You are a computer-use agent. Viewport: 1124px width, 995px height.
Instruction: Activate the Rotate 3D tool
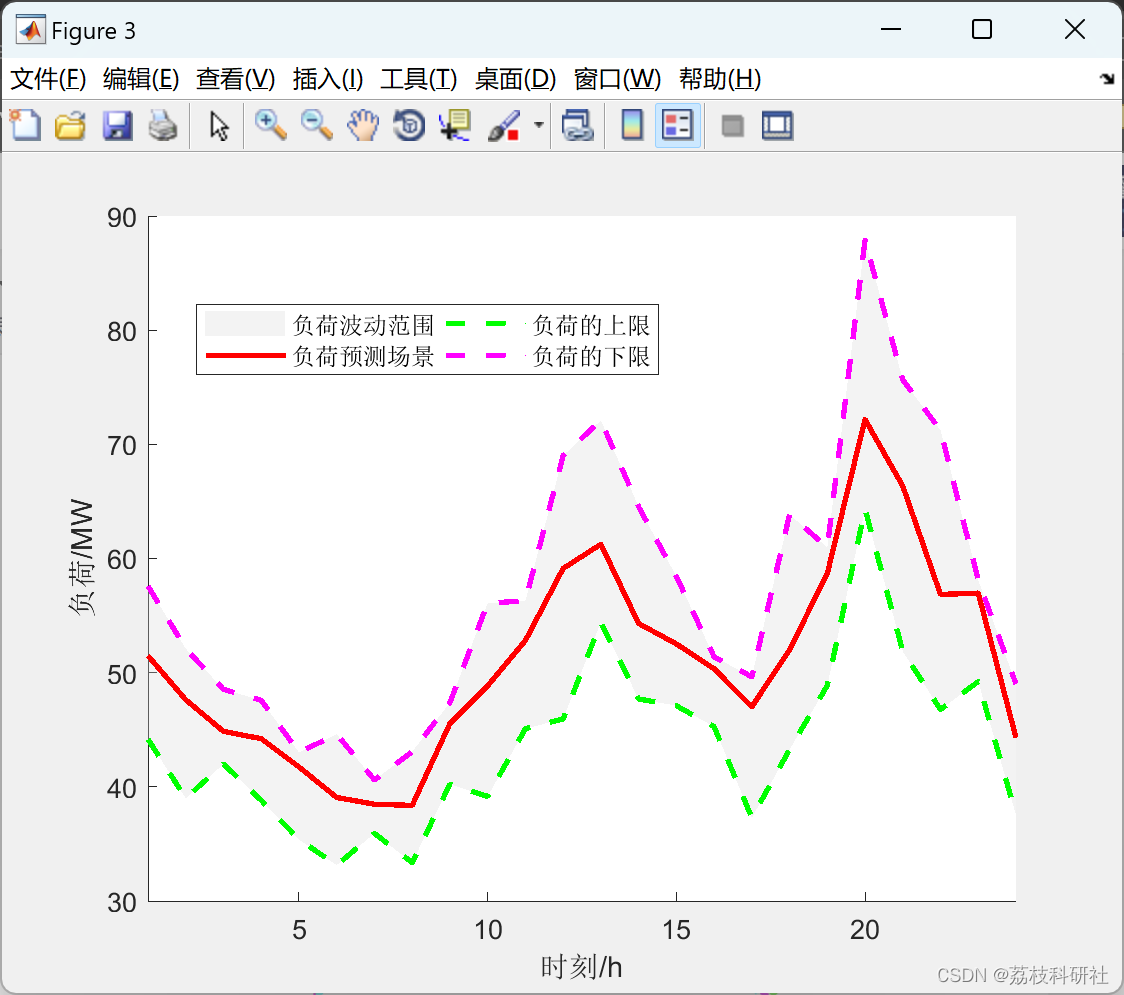point(409,126)
